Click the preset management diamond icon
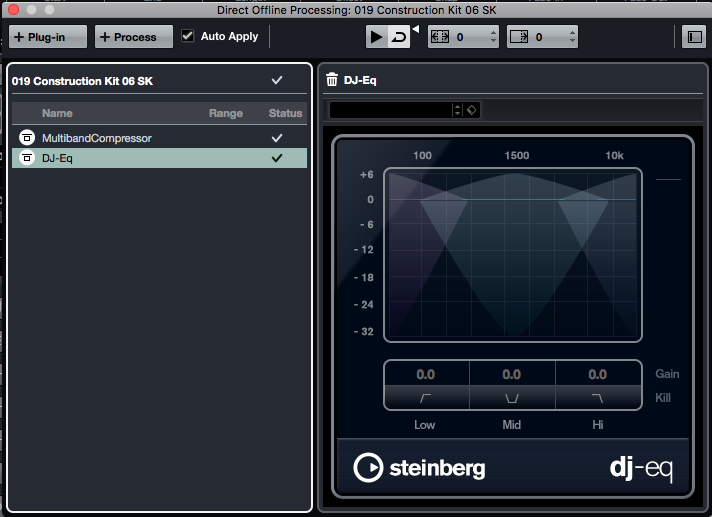The width and height of the screenshot is (712, 517). (x=472, y=110)
